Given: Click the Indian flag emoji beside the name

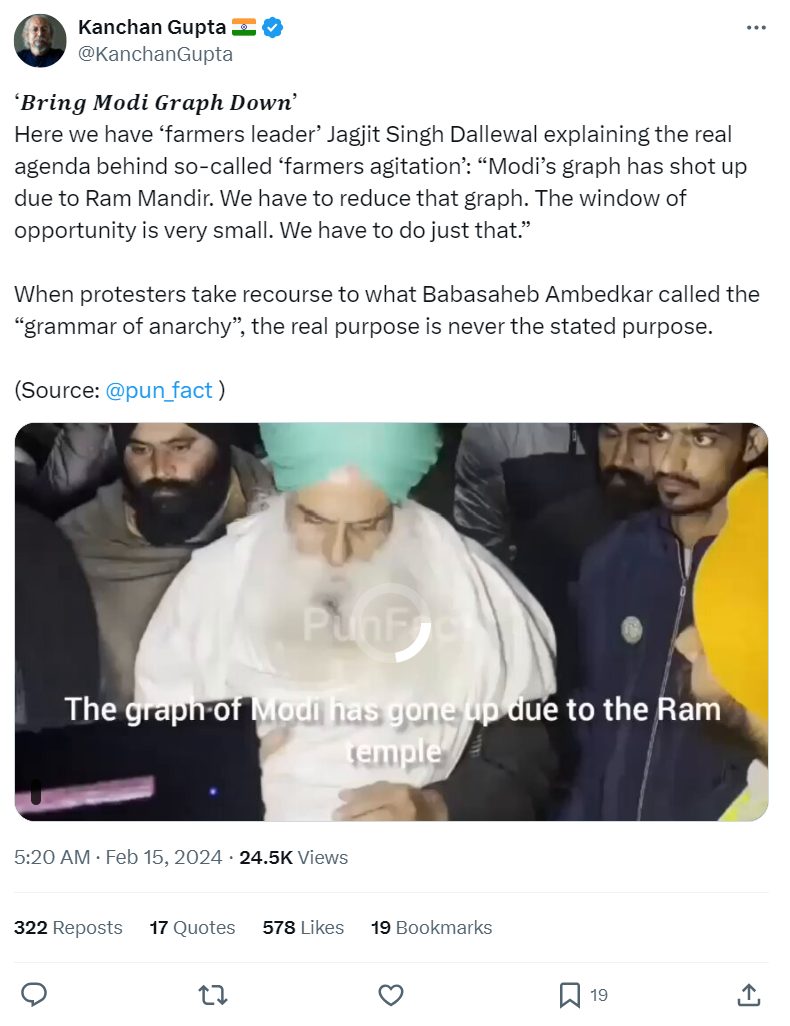Looking at the screenshot, I should pos(243,27).
